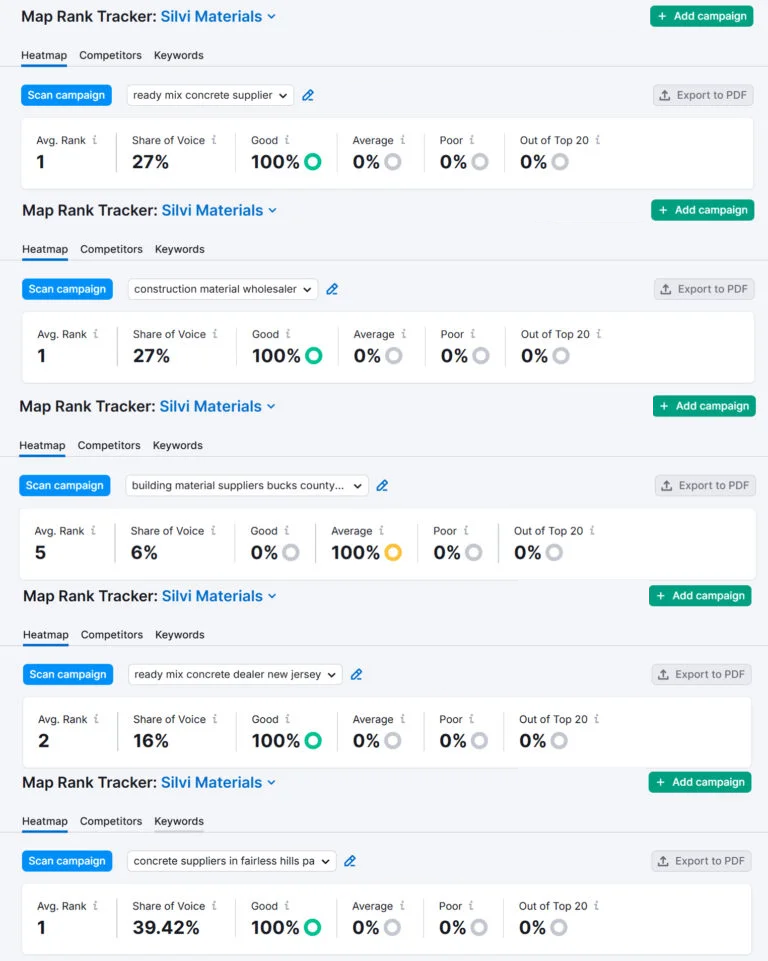Click the topmost Add campaign button
Viewport: 768px width, 961px height.
click(701, 16)
